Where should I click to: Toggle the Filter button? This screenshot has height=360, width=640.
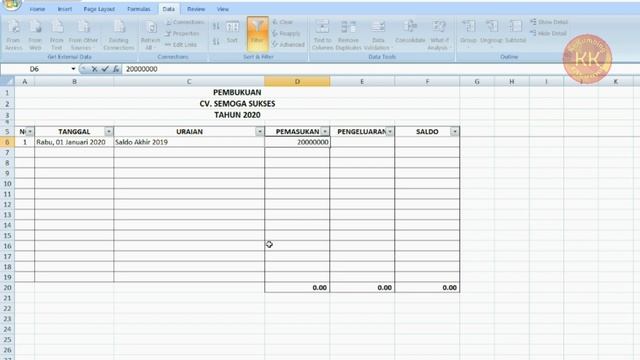257,34
